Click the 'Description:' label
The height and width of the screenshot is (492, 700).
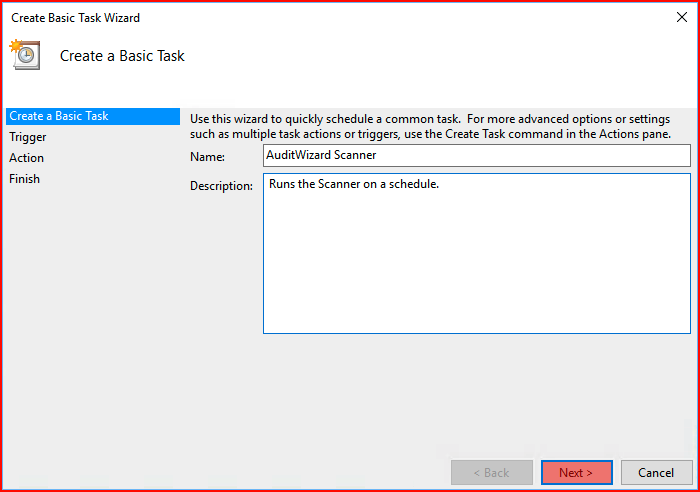[x=221, y=186]
